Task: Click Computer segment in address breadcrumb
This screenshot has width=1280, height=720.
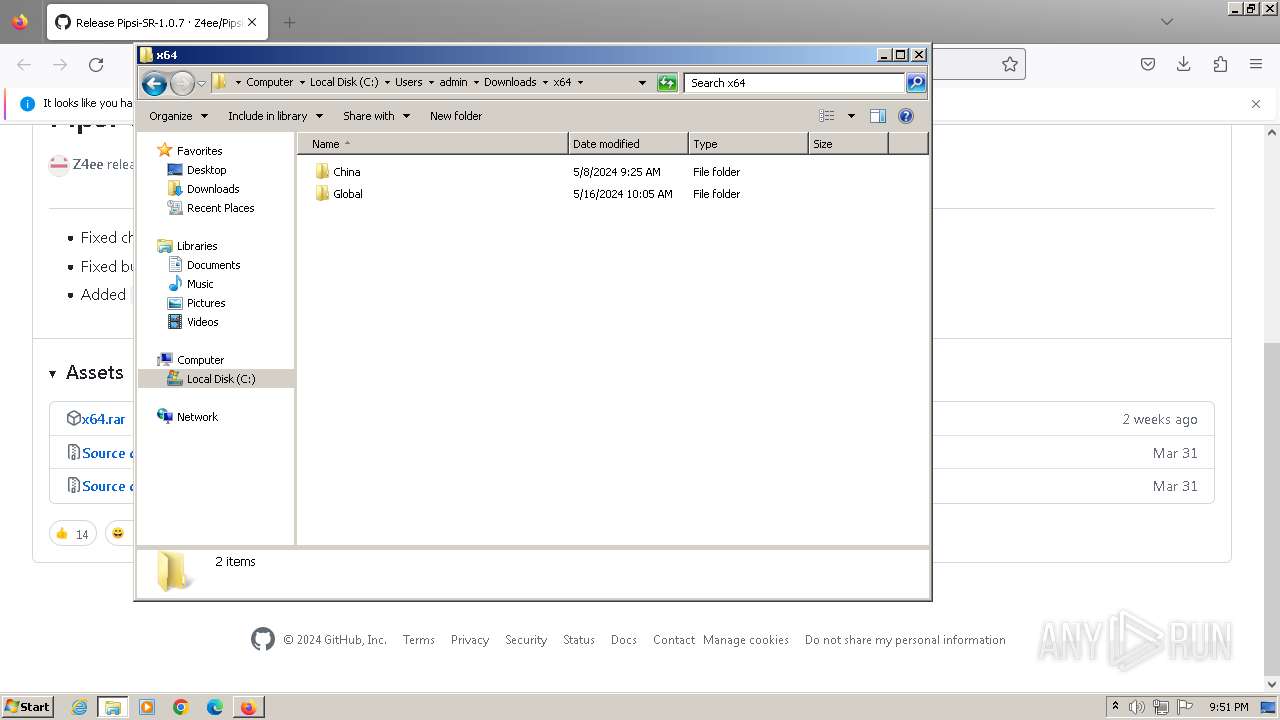Action: (x=270, y=82)
